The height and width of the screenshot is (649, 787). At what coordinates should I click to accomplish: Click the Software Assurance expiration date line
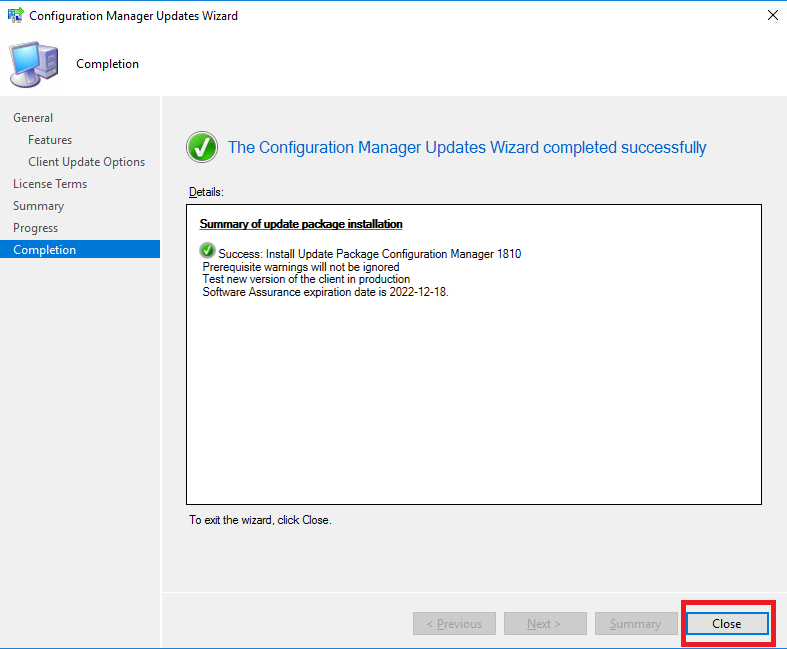tap(325, 292)
